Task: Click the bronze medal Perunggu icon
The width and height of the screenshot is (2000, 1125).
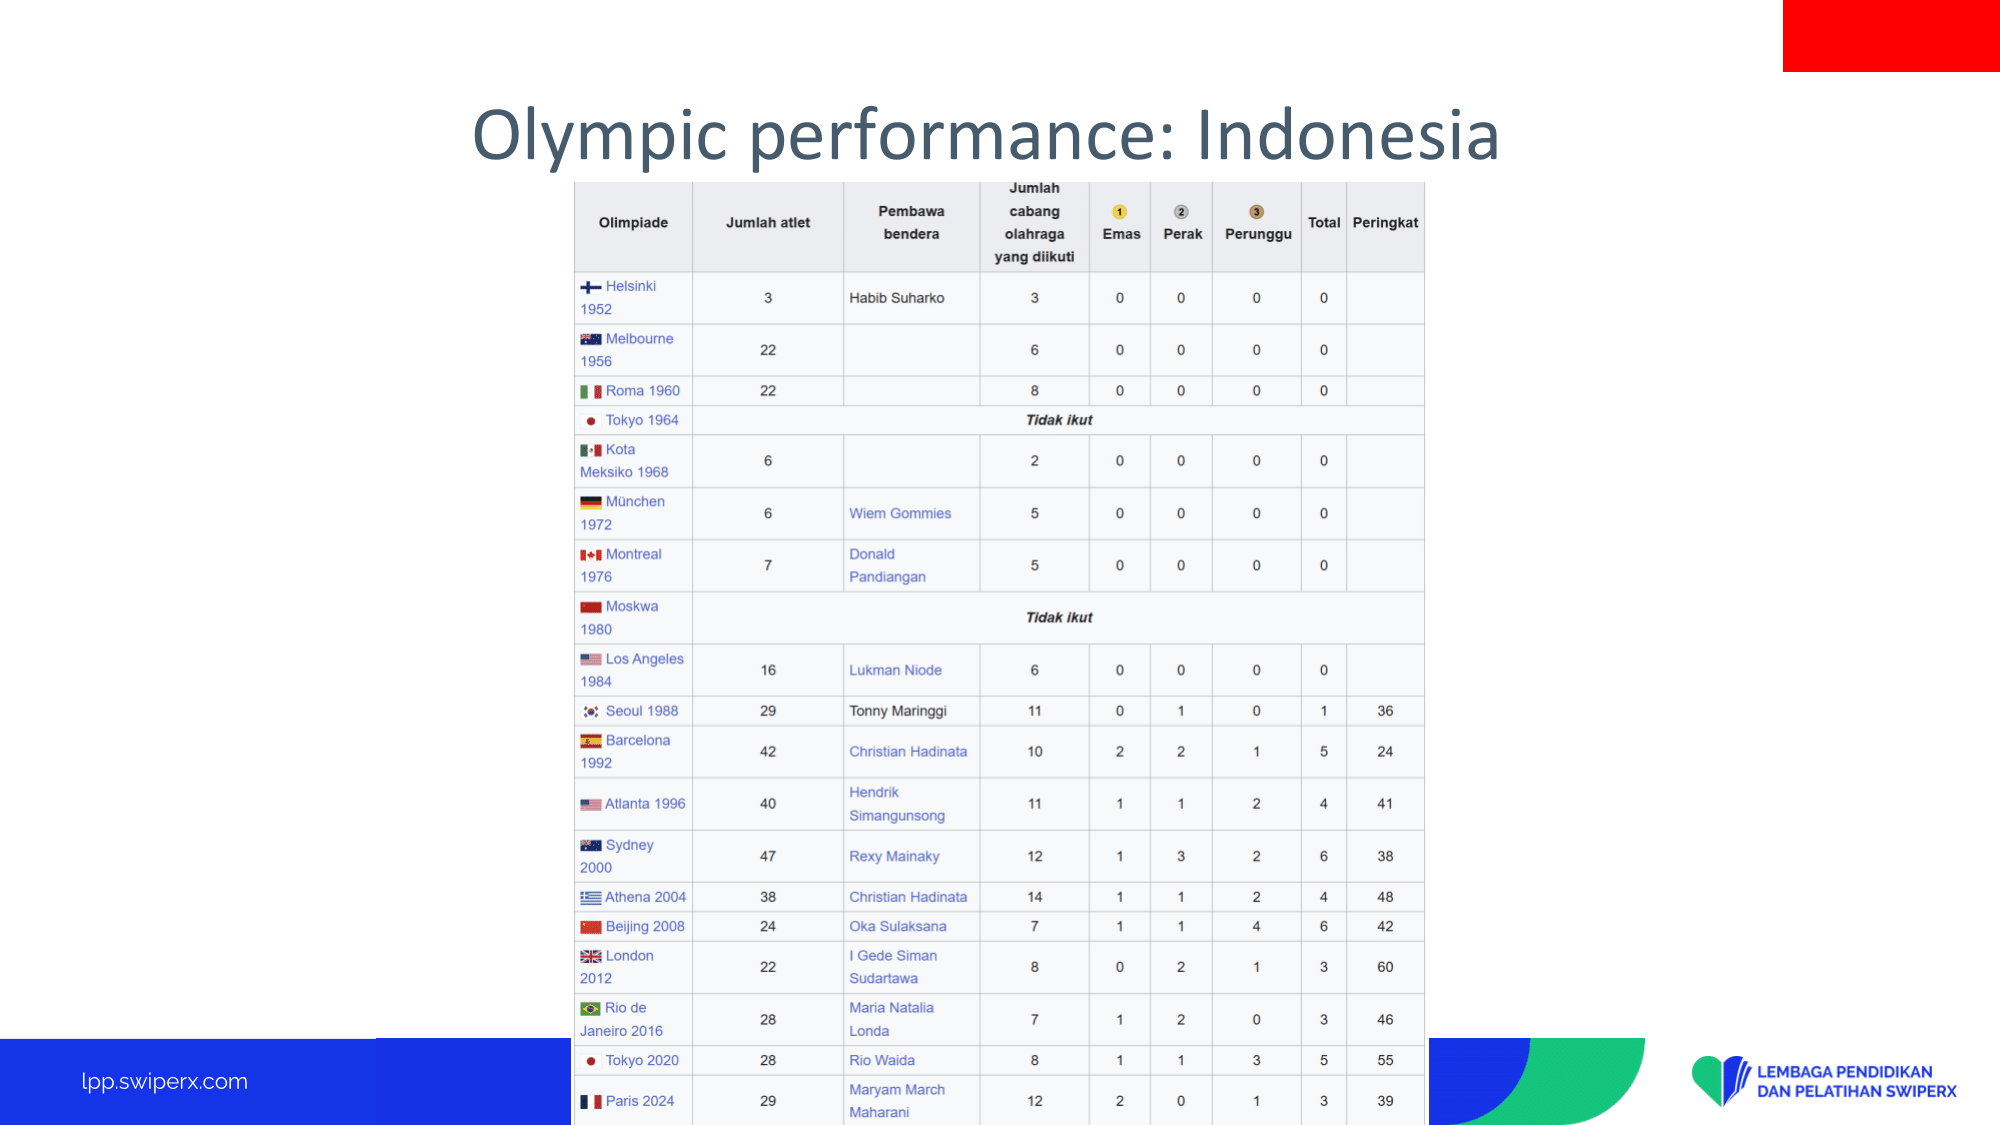Action: tap(1257, 212)
